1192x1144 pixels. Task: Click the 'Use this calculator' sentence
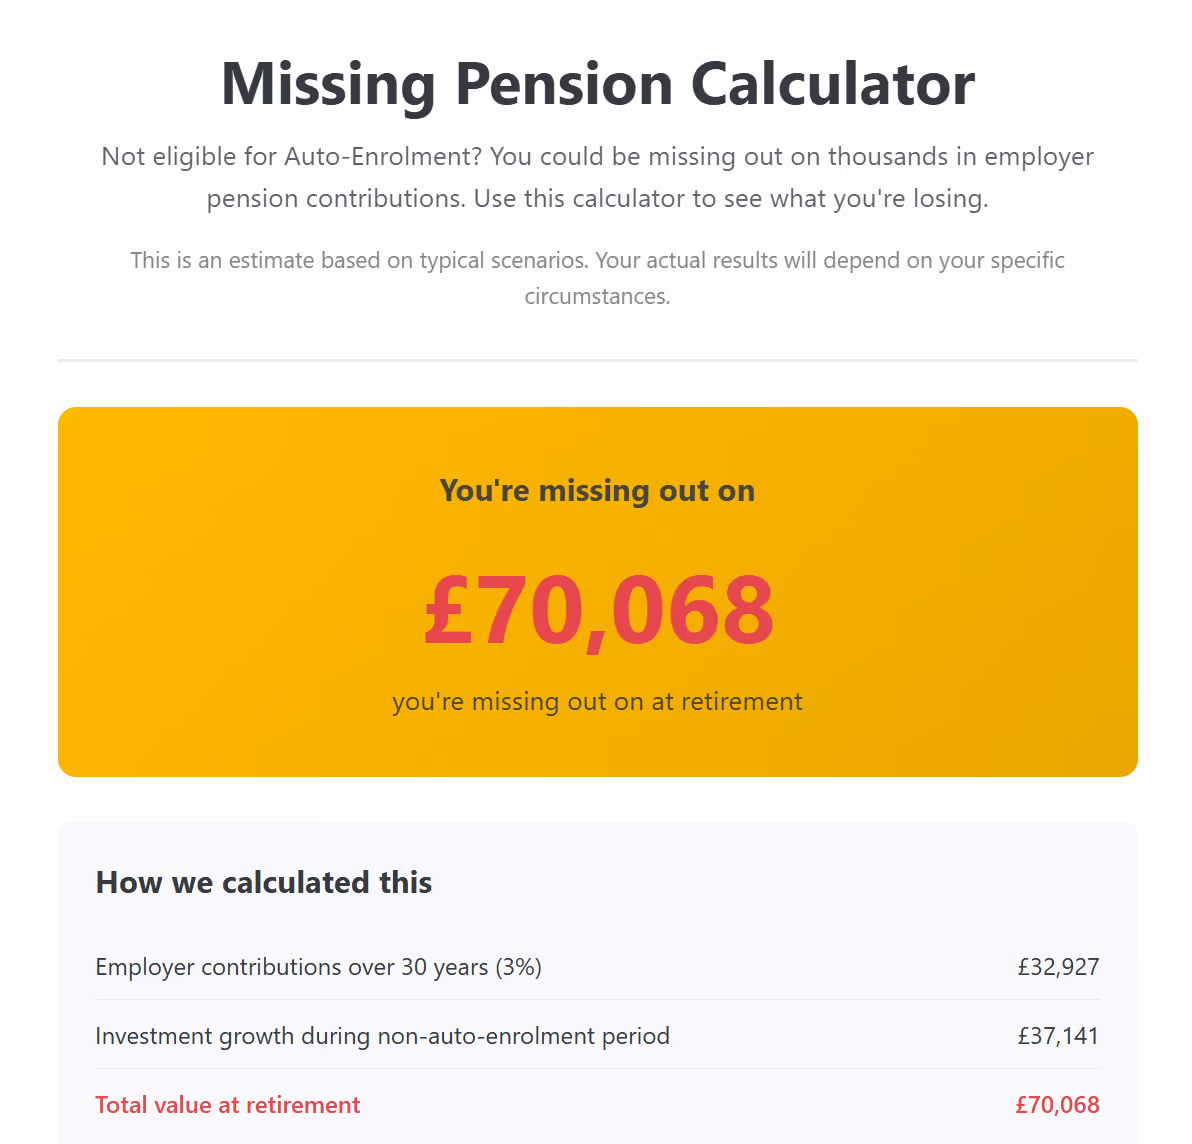pyautogui.click(x=731, y=198)
